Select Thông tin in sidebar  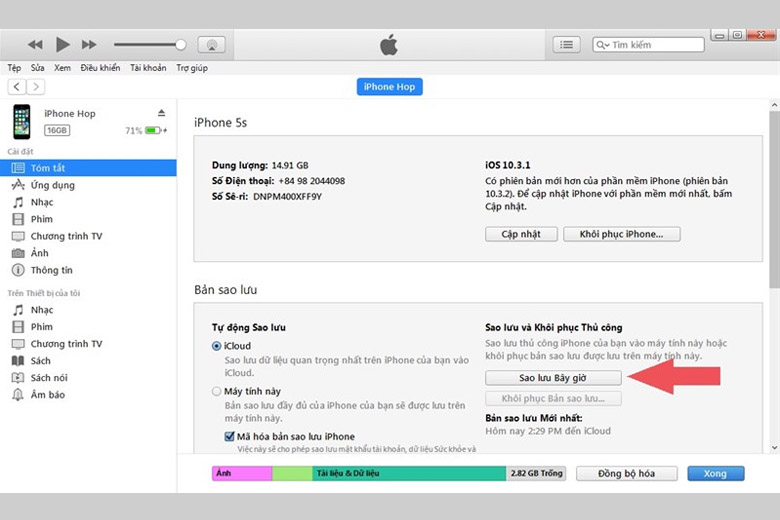click(x=88, y=270)
